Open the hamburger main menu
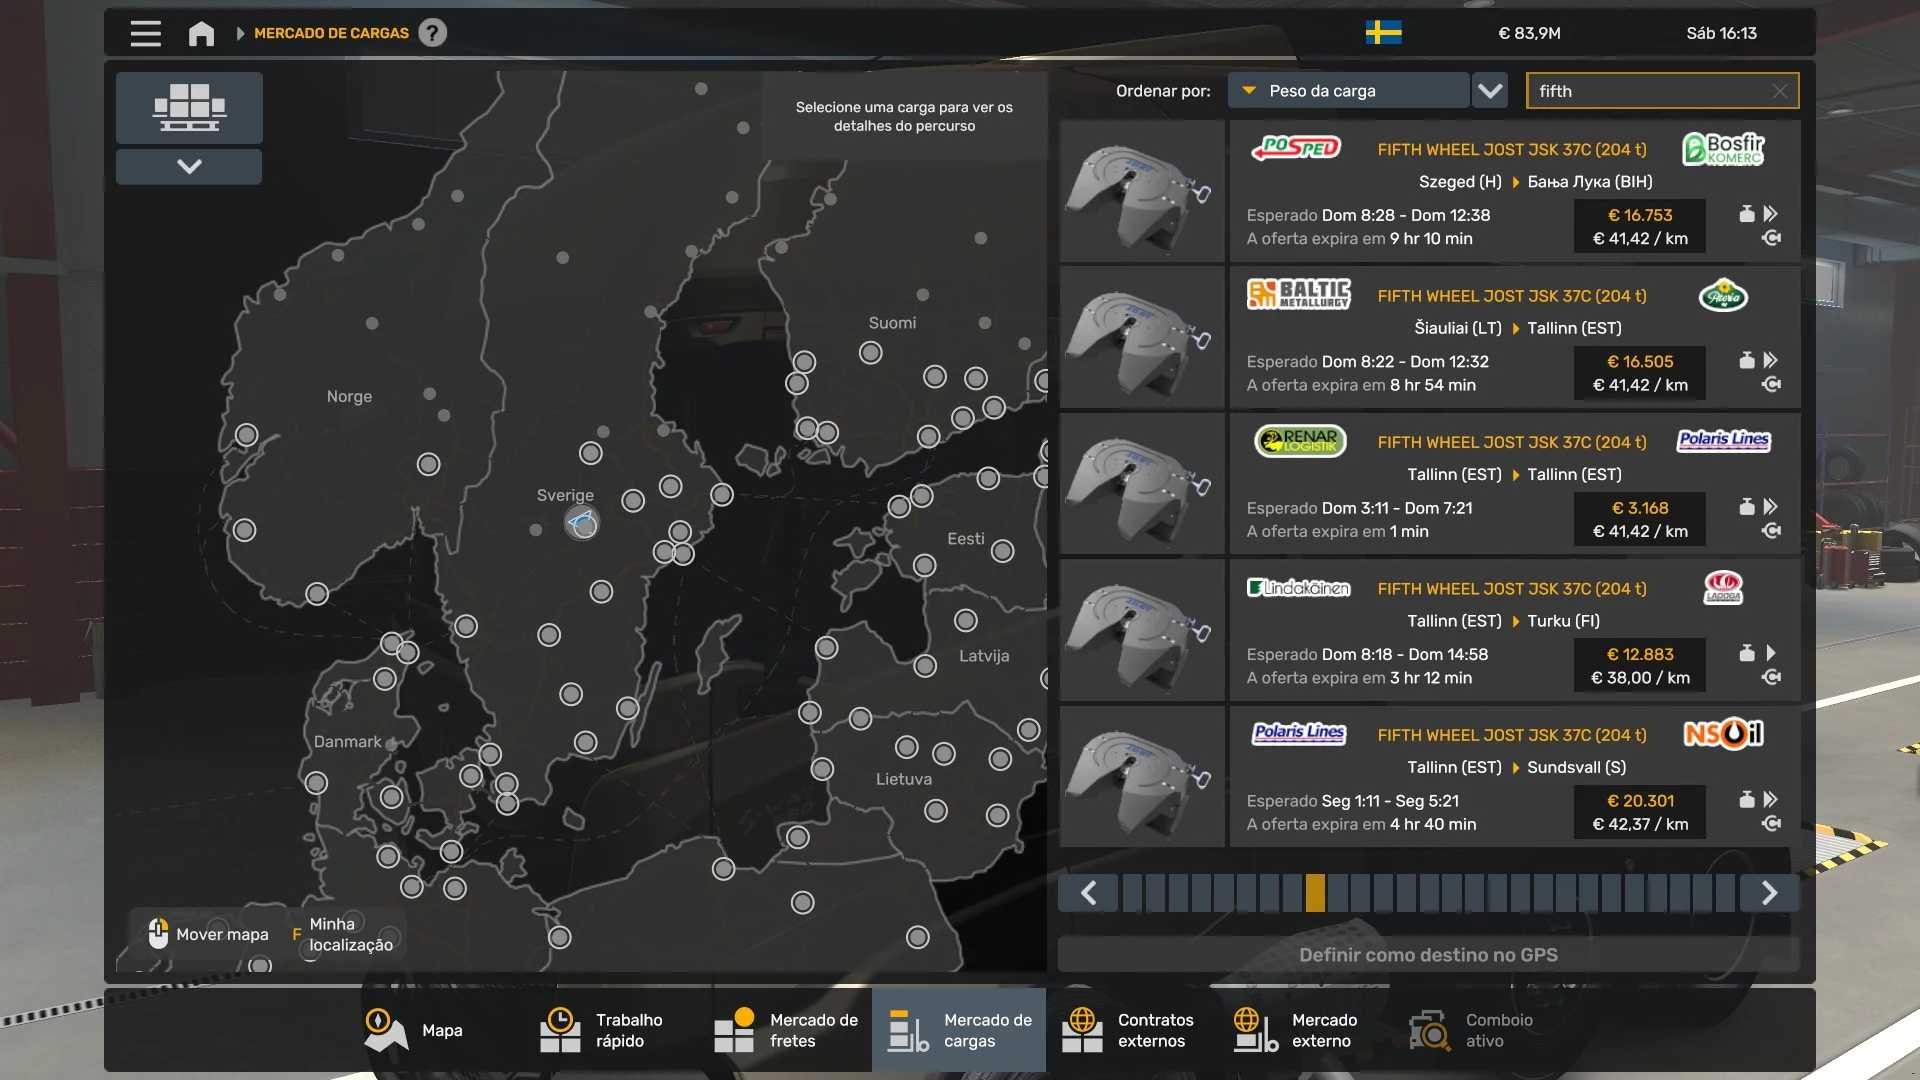 coord(145,33)
